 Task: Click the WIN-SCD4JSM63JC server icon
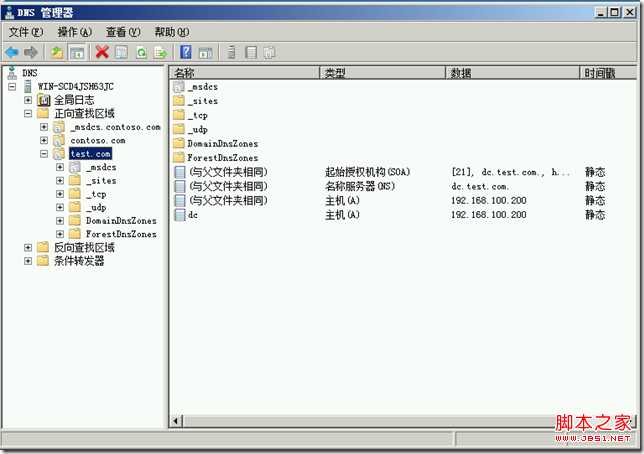(28, 86)
